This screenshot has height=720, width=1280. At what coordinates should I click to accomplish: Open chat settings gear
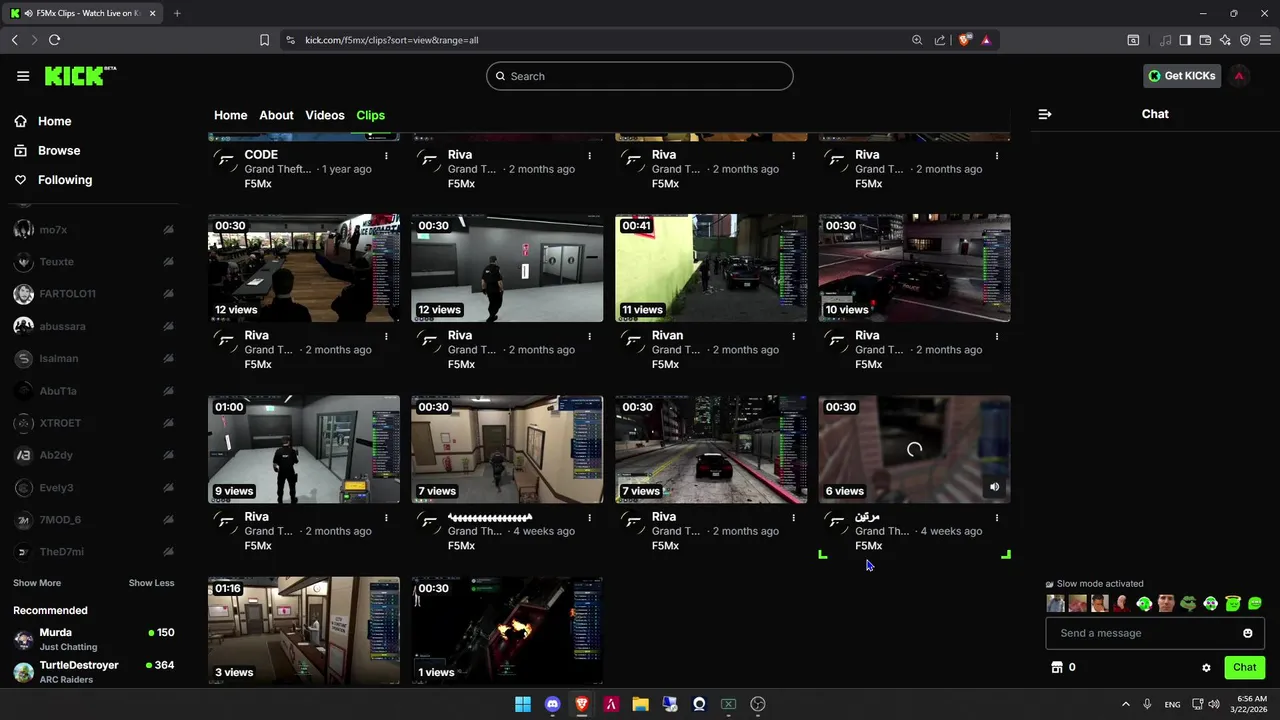[x=1206, y=667]
